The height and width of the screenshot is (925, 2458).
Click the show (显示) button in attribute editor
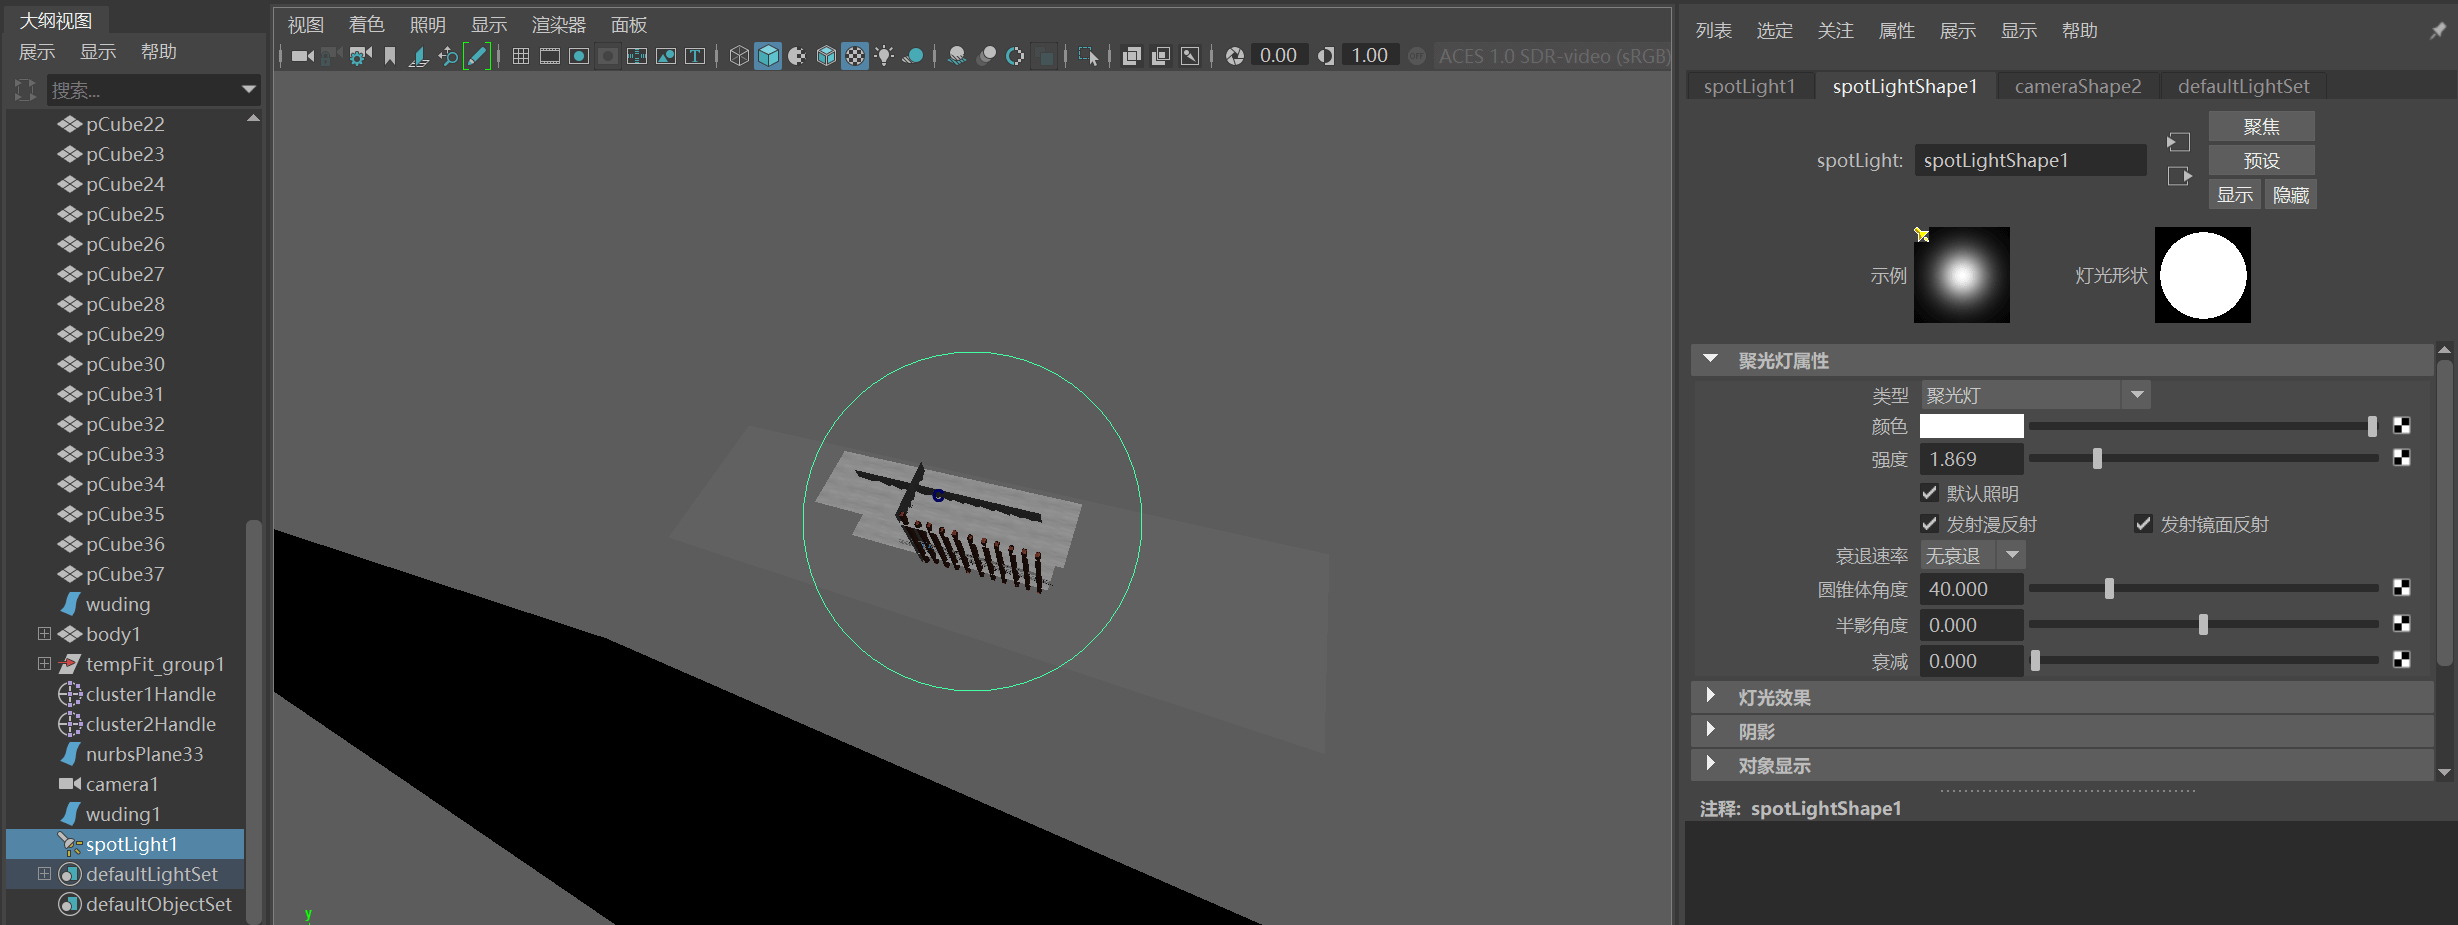click(2235, 195)
